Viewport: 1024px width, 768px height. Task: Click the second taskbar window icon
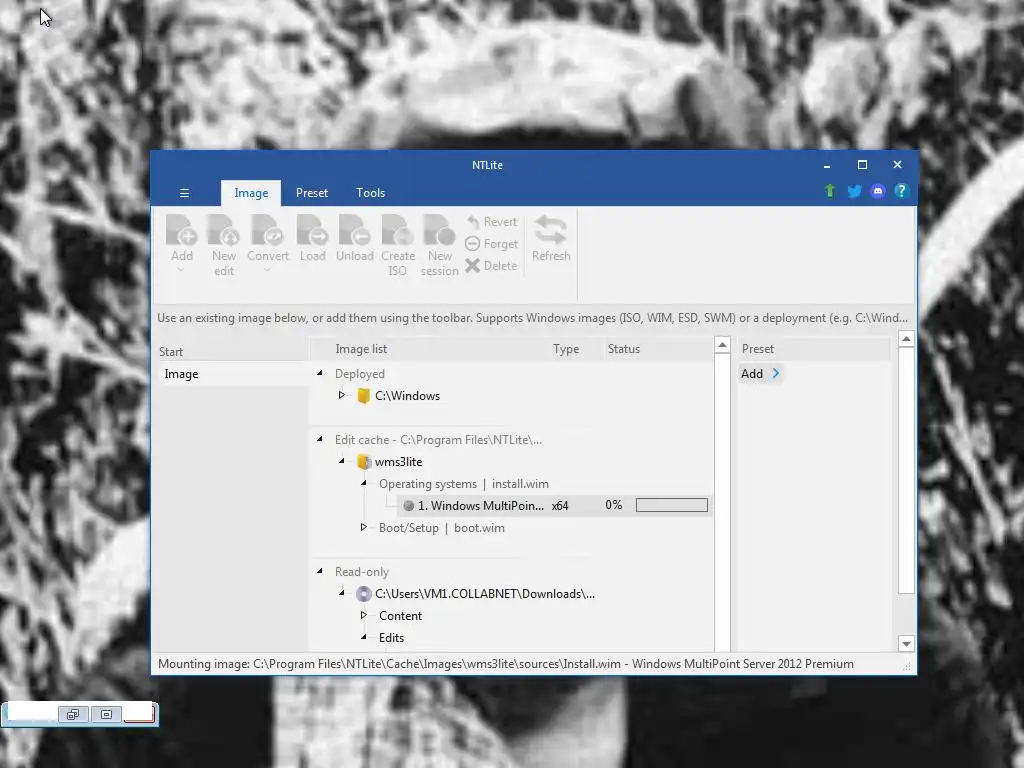click(x=106, y=714)
